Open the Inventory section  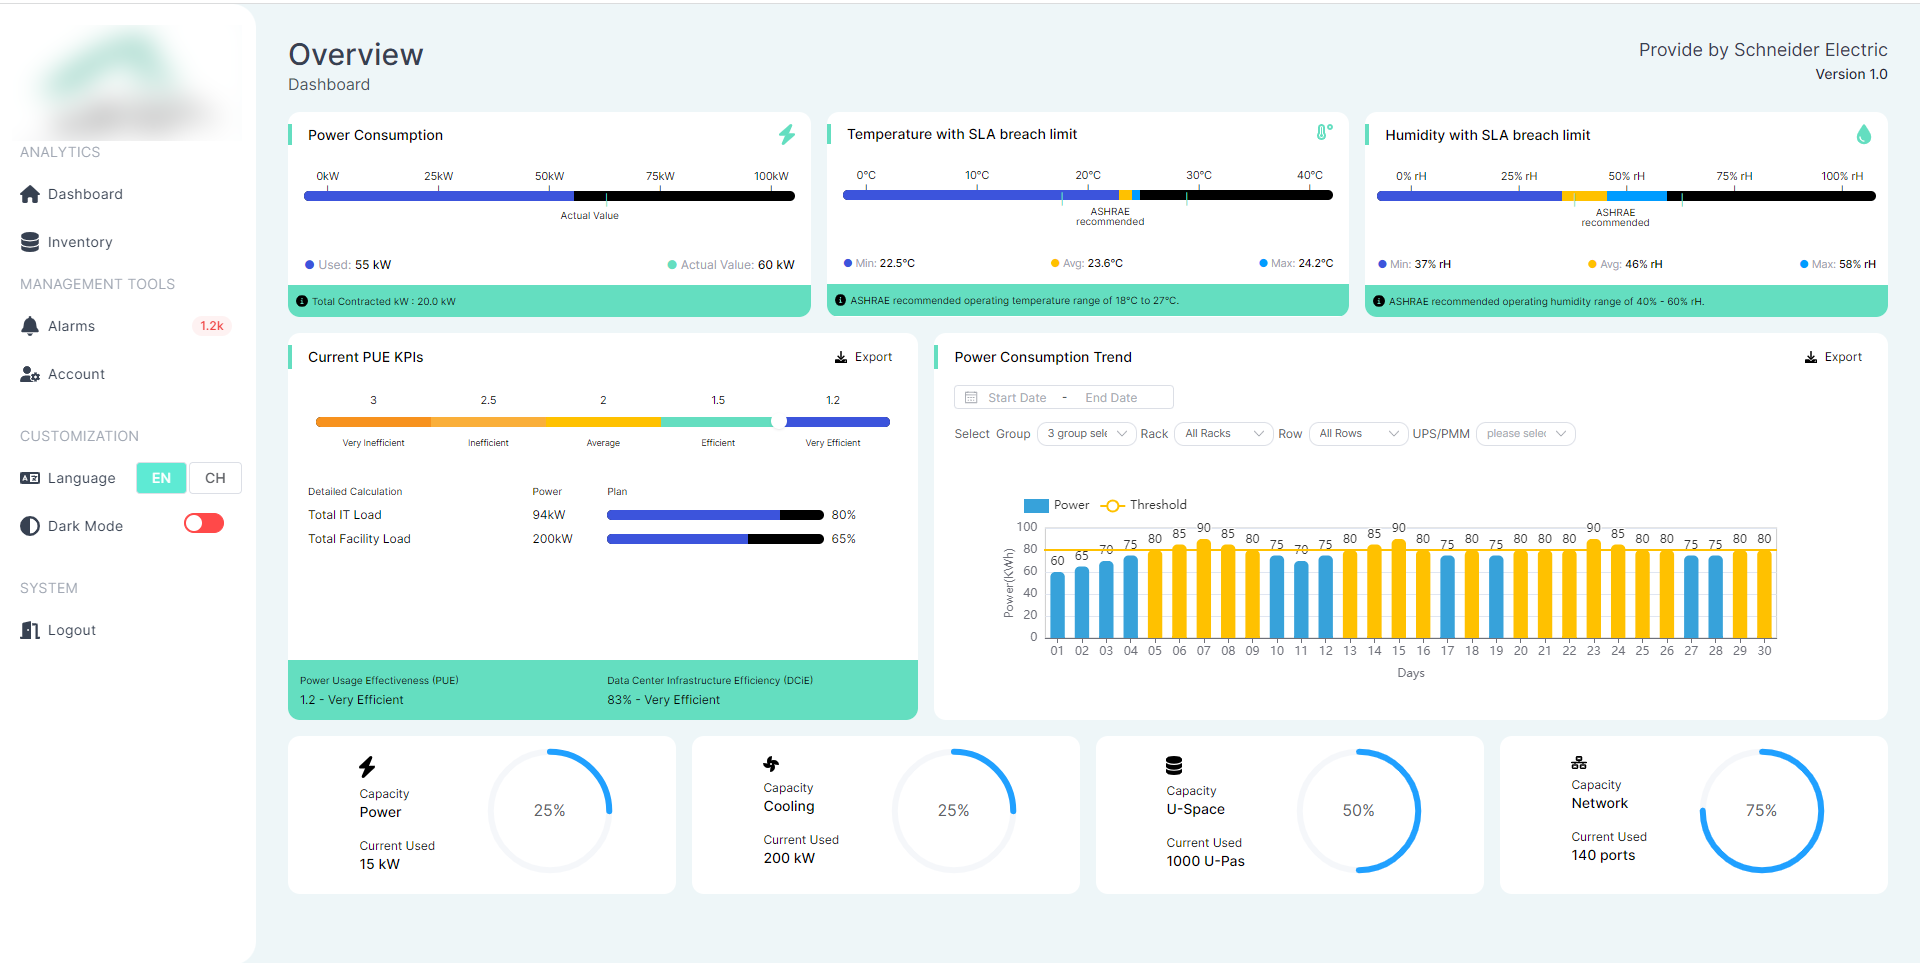[x=31, y=241]
